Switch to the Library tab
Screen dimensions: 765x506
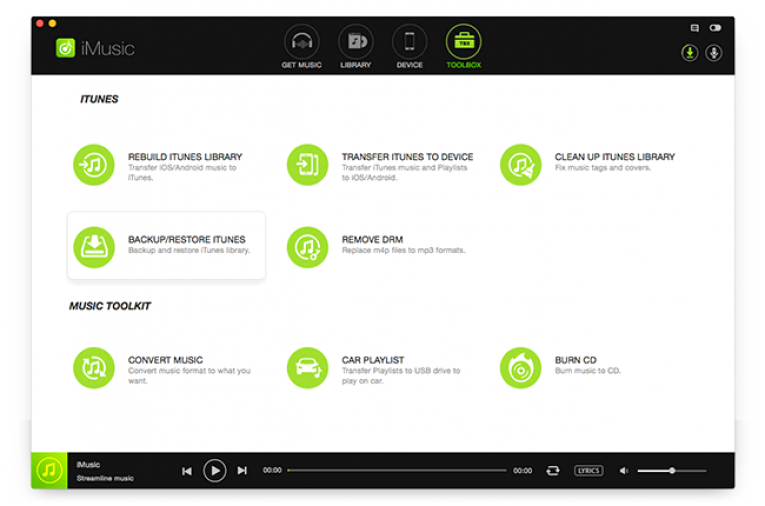tap(356, 47)
